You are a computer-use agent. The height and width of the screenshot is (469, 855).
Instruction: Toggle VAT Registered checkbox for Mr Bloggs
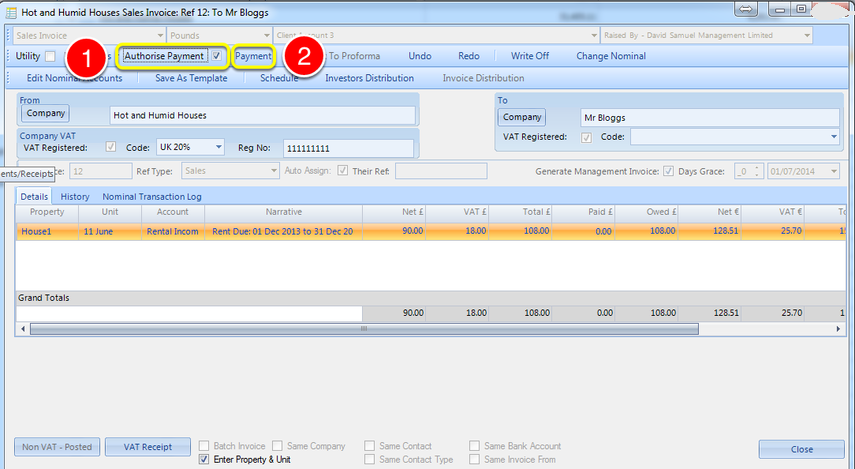point(586,137)
